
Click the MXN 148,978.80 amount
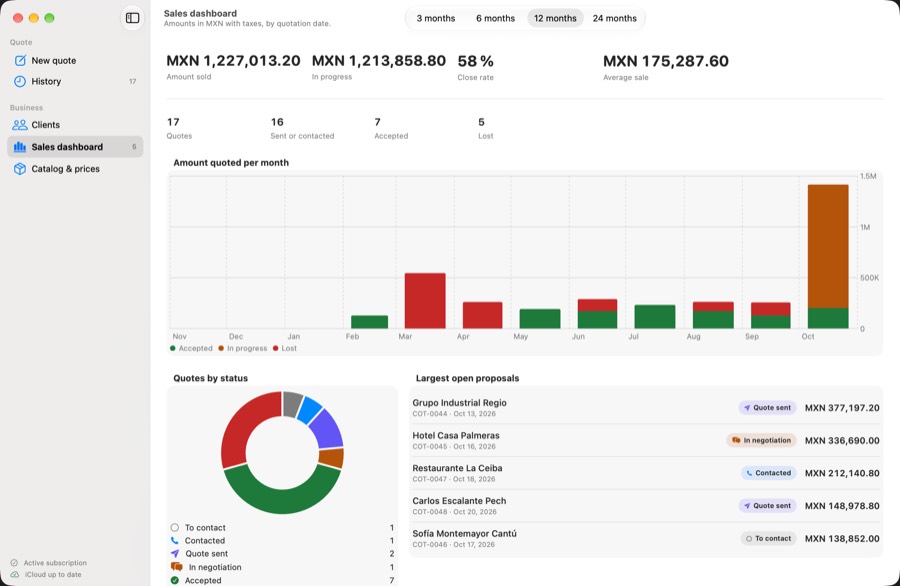tap(842, 506)
